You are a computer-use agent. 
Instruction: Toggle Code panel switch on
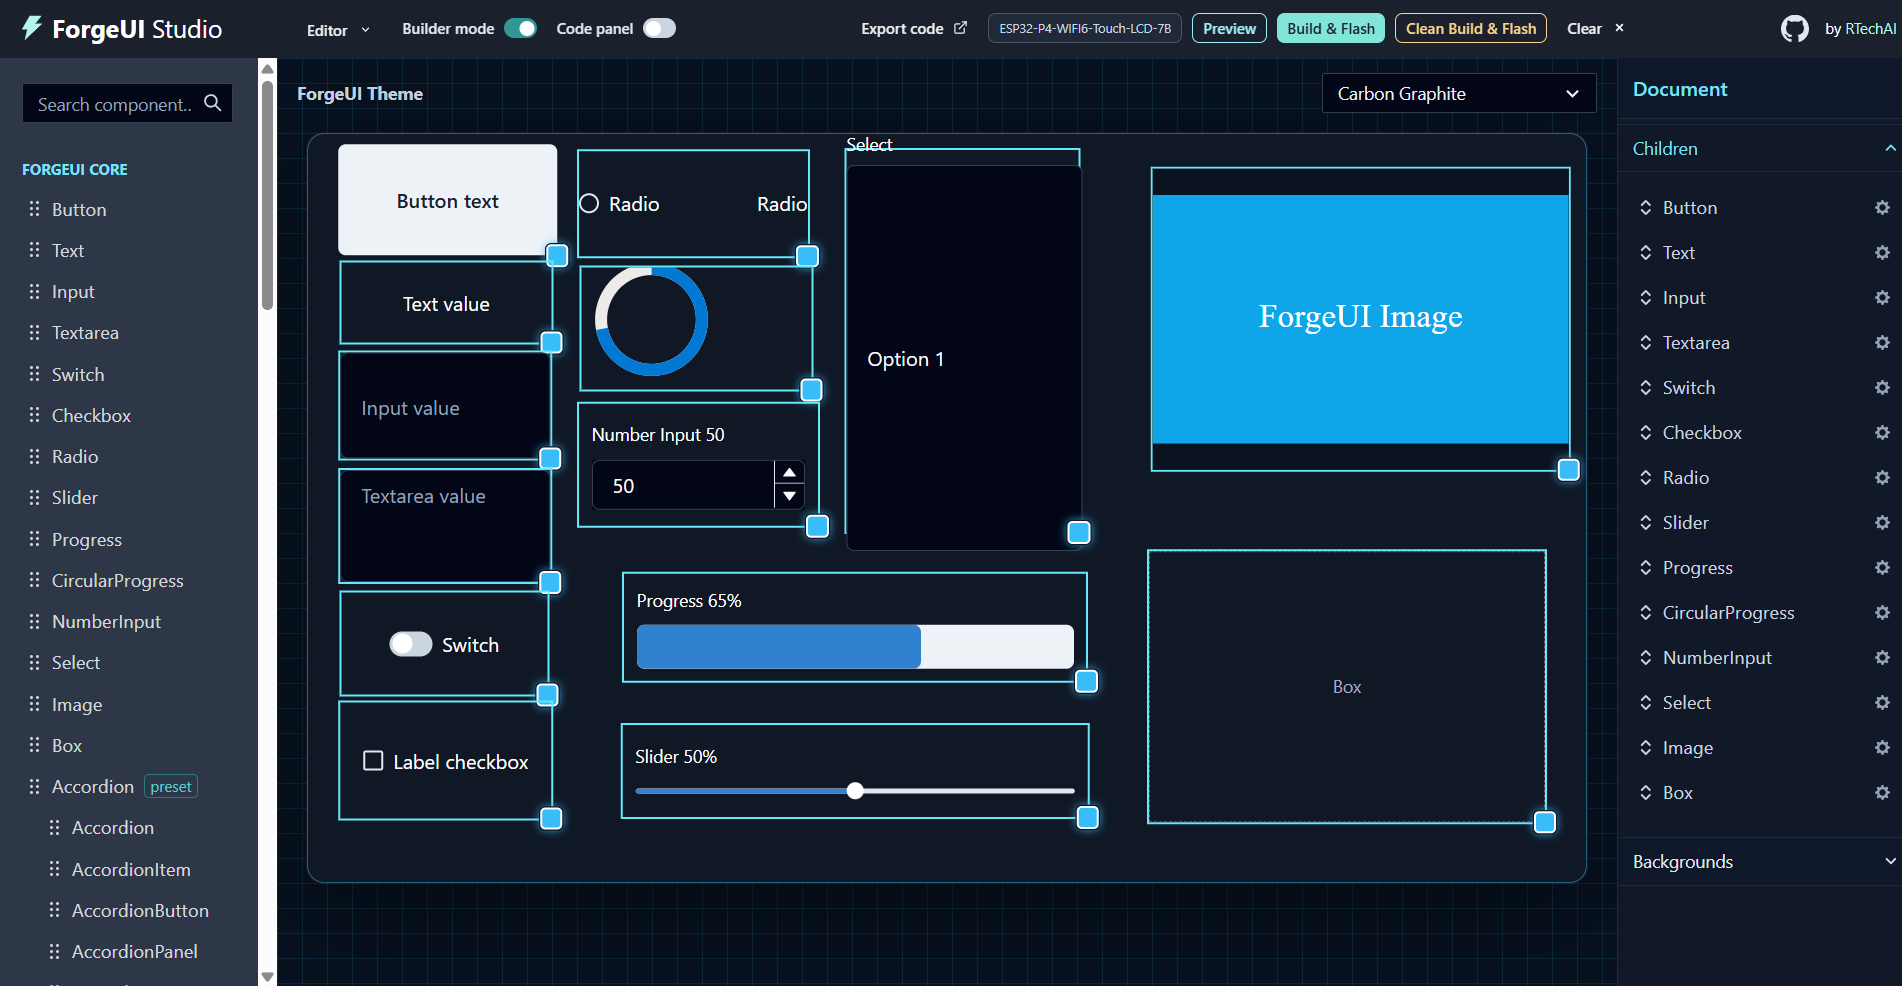[659, 28]
